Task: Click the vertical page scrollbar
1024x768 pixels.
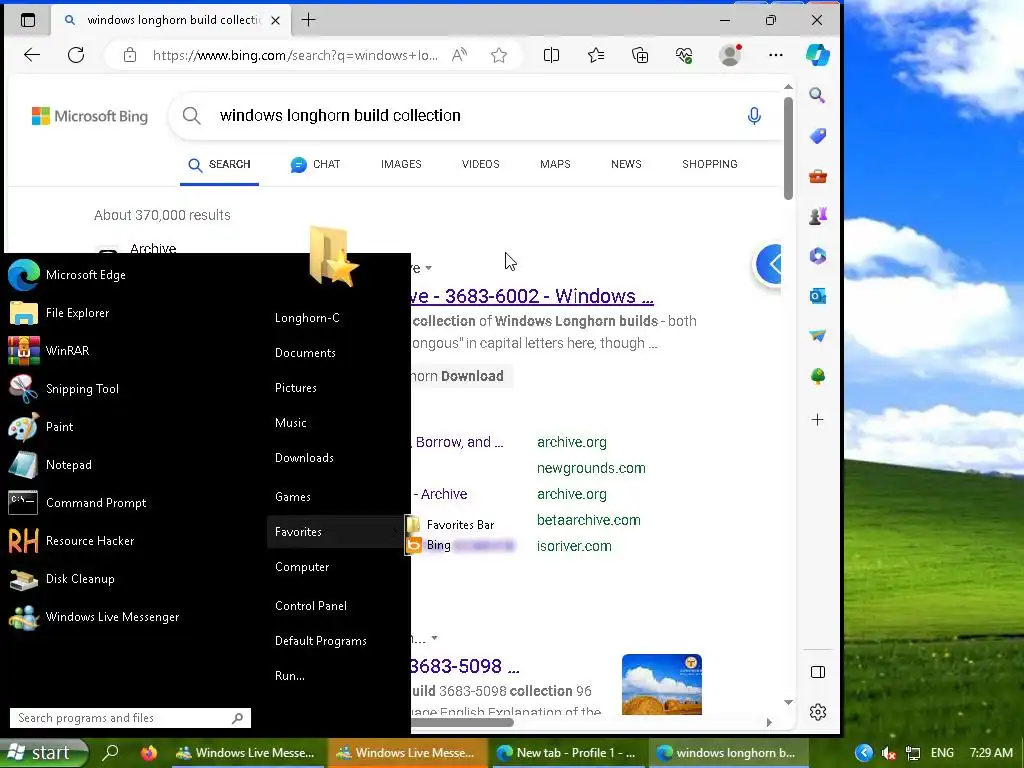Action: pyautogui.click(x=788, y=148)
